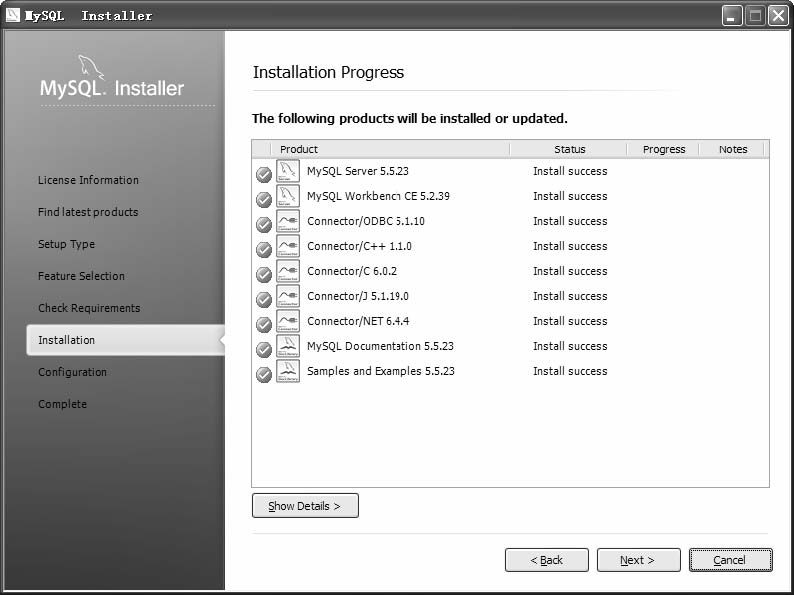794x595 pixels.
Task: Expand the installation log with Show Details
Action: pyautogui.click(x=305, y=505)
